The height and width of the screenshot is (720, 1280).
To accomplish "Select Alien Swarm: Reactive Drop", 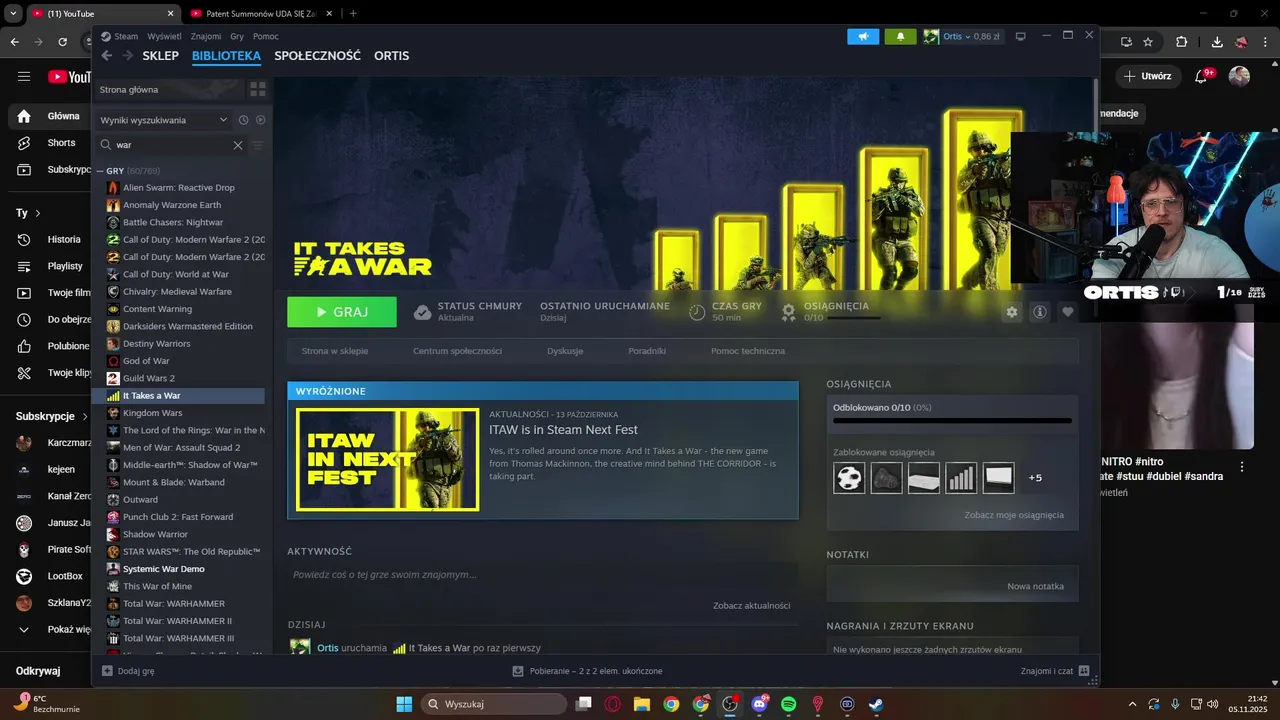I will 178,188.
